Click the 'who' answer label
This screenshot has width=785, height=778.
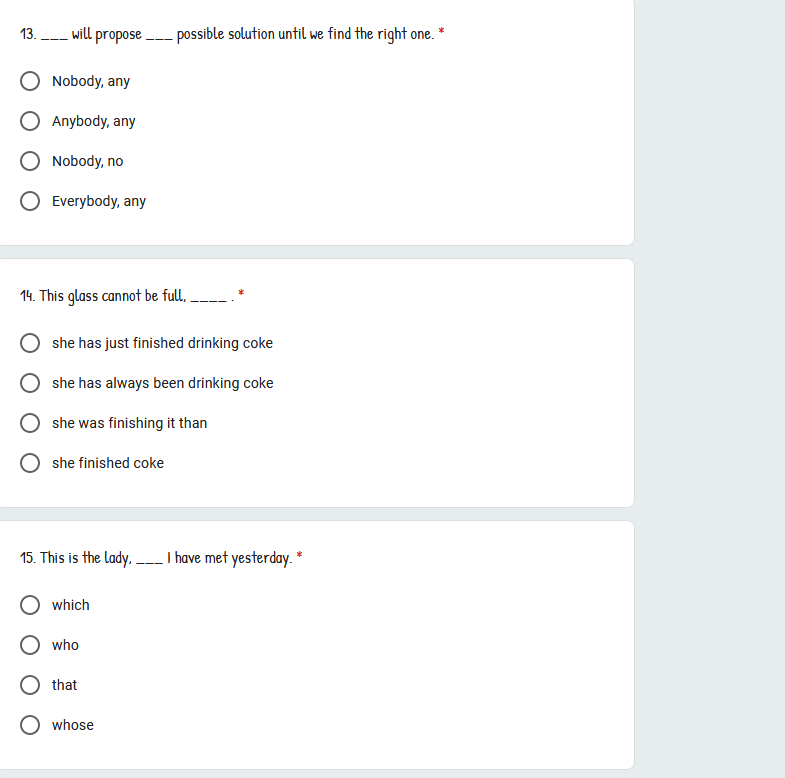(65, 645)
